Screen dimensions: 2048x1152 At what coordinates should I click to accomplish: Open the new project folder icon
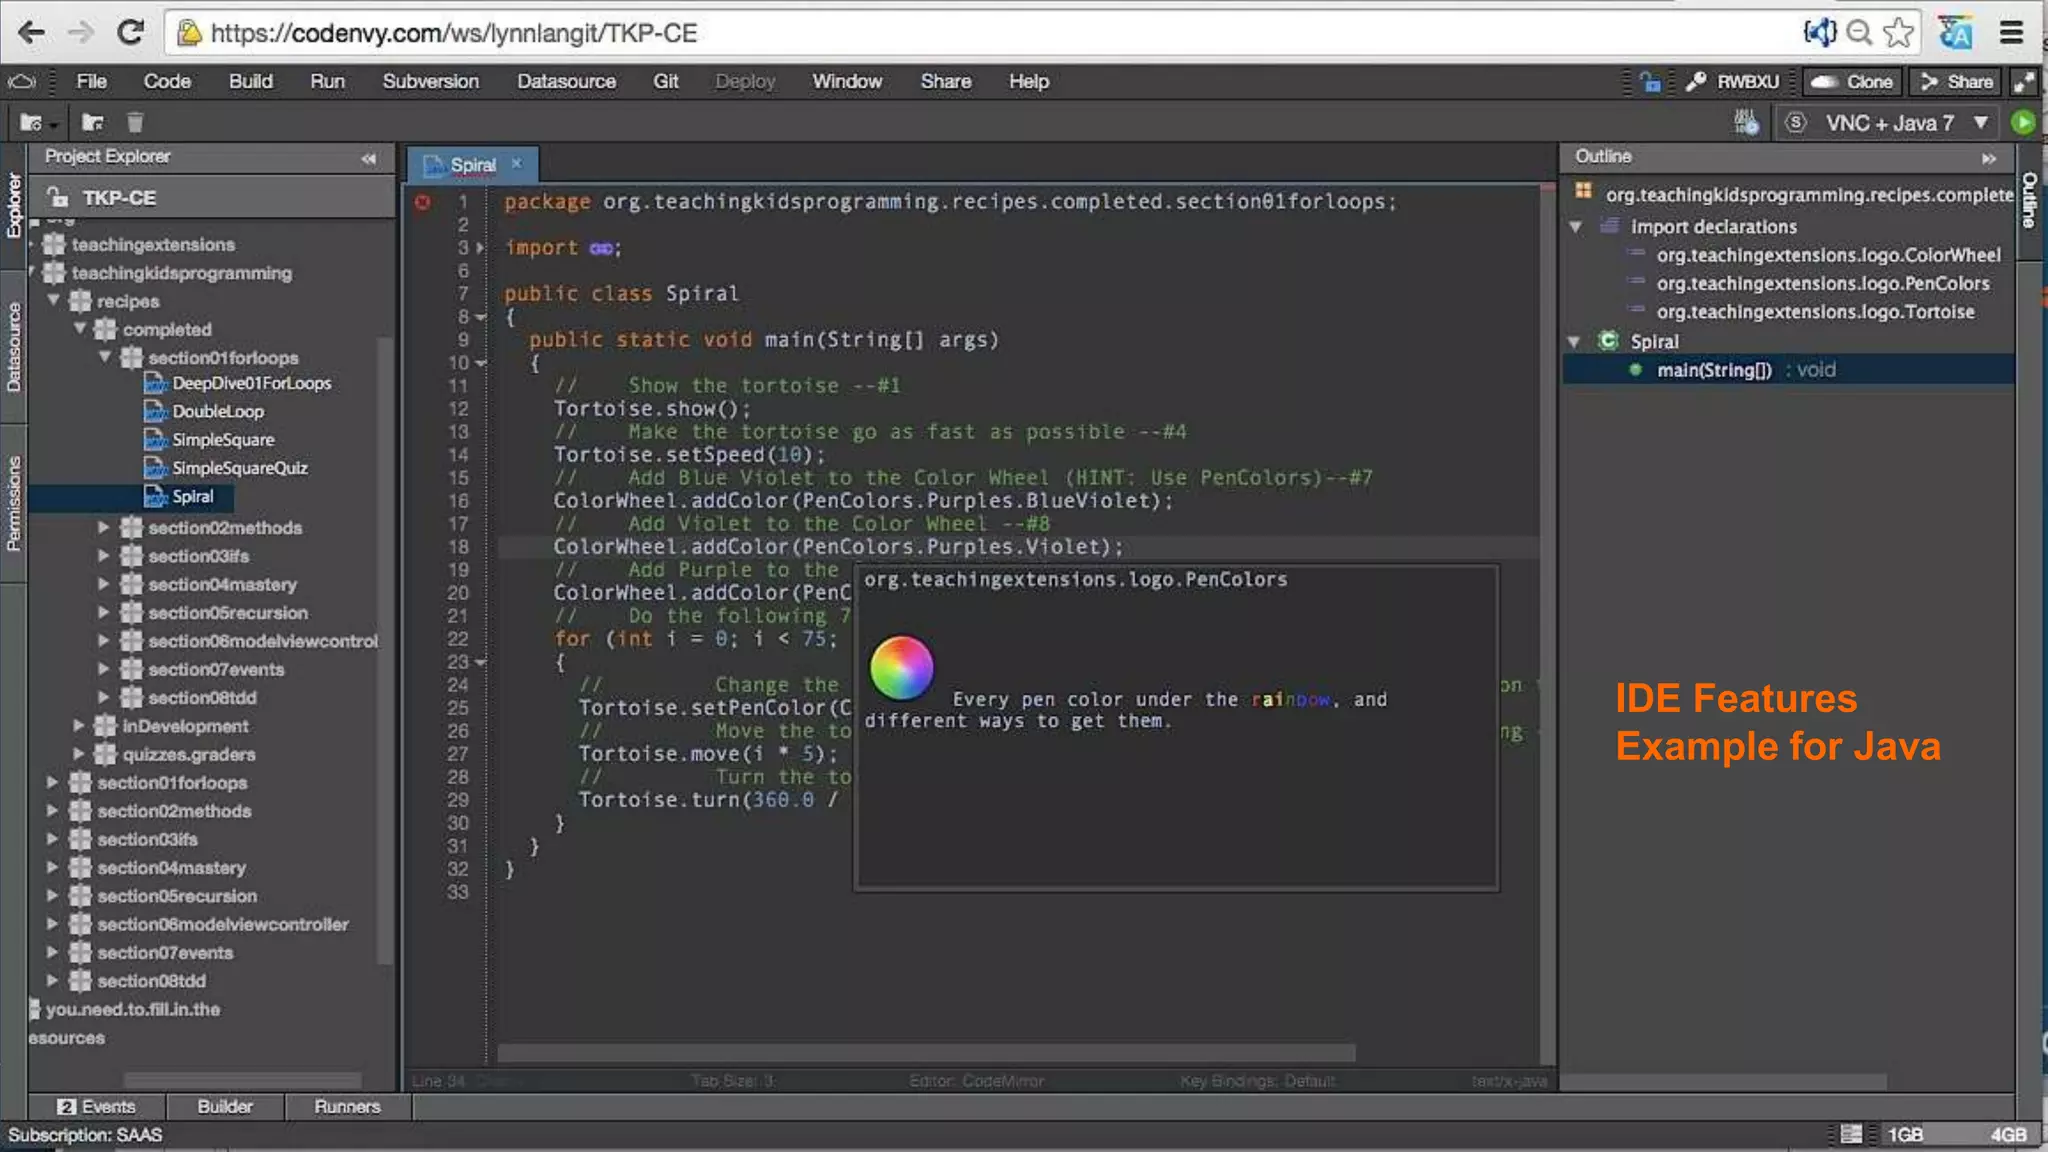pos(33,123)
